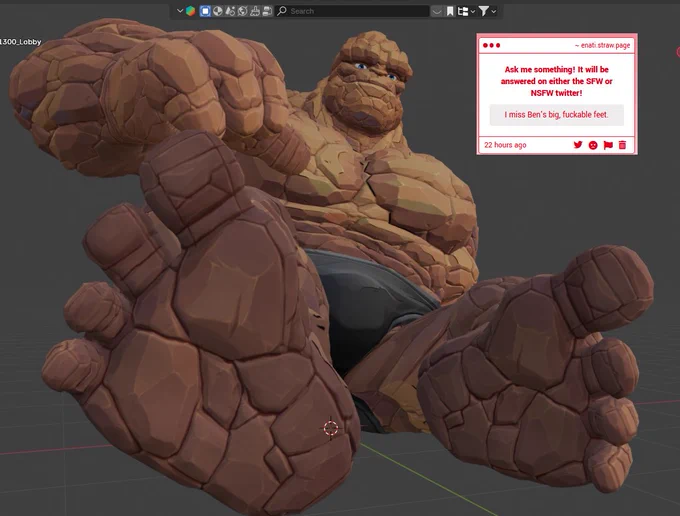The image size is (680, 516).
Task: Toggle the objects filter icon with shapes
Action: coord(230,11)
